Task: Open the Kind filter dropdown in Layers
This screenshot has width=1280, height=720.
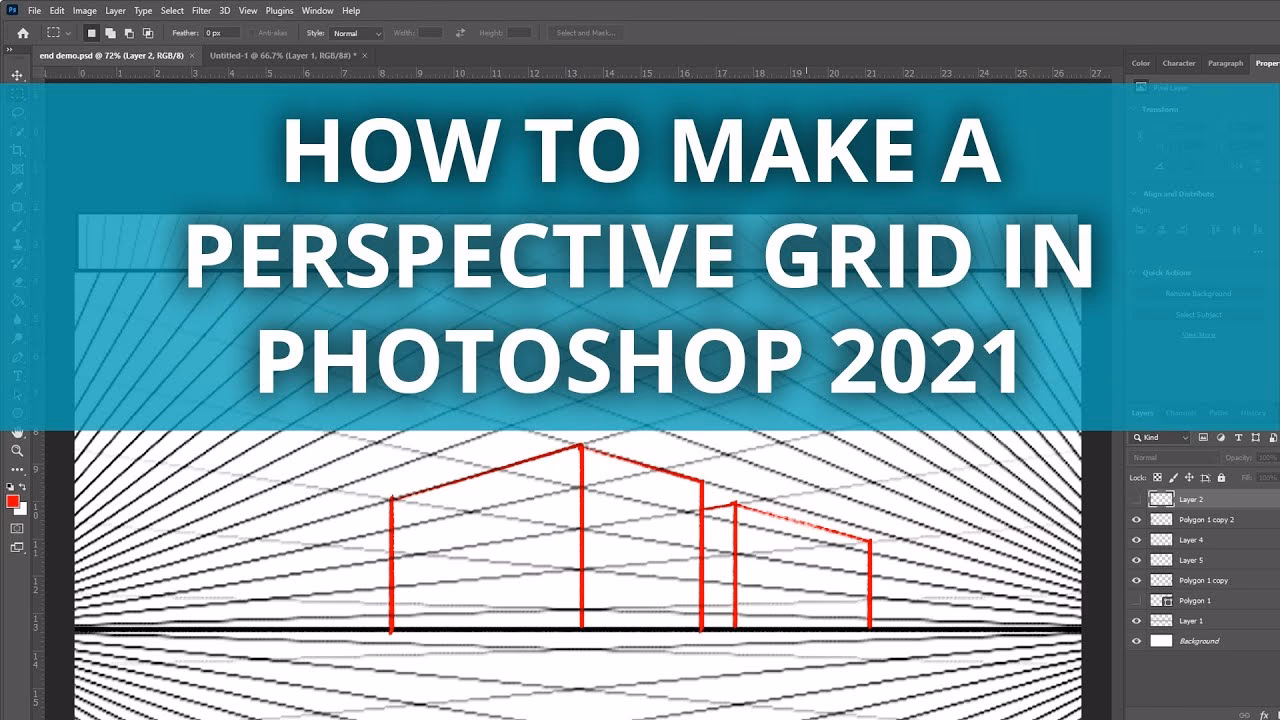Action: (x=1160, y=438)
